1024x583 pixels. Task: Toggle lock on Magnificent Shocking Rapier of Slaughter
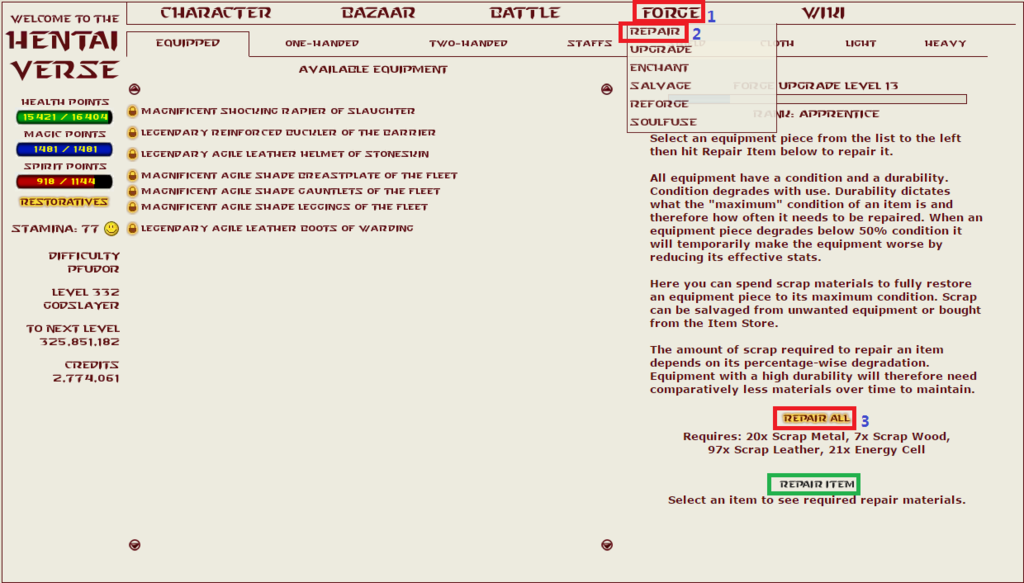(x=132, y=111)
